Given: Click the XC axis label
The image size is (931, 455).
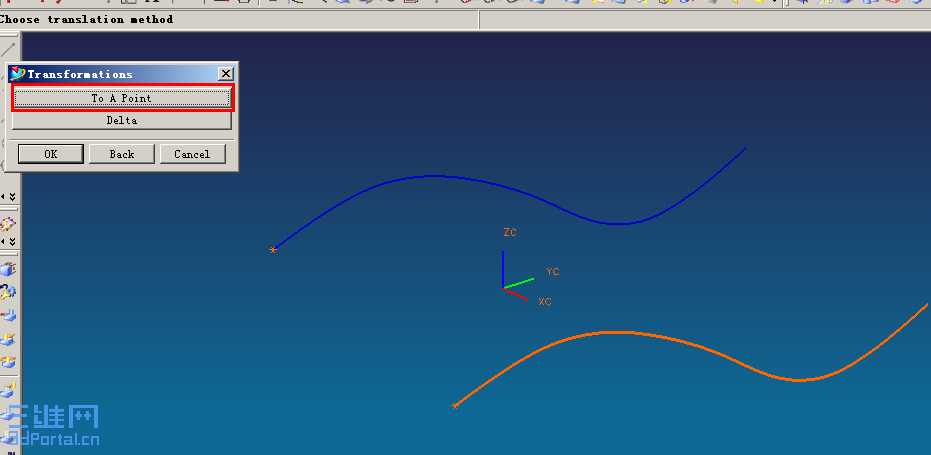Looking at the screenshot, I should [544, 302].
